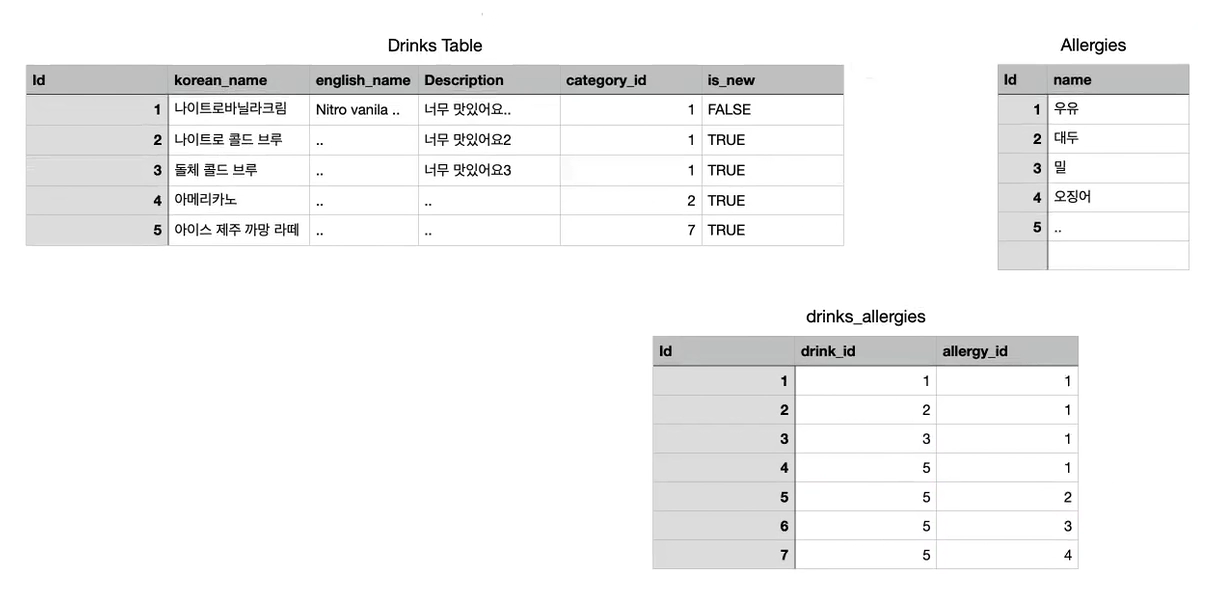The height and width of the screenshot is (604, 1215).
Task: Click the name header in Allergies table
Action: 1118,80
